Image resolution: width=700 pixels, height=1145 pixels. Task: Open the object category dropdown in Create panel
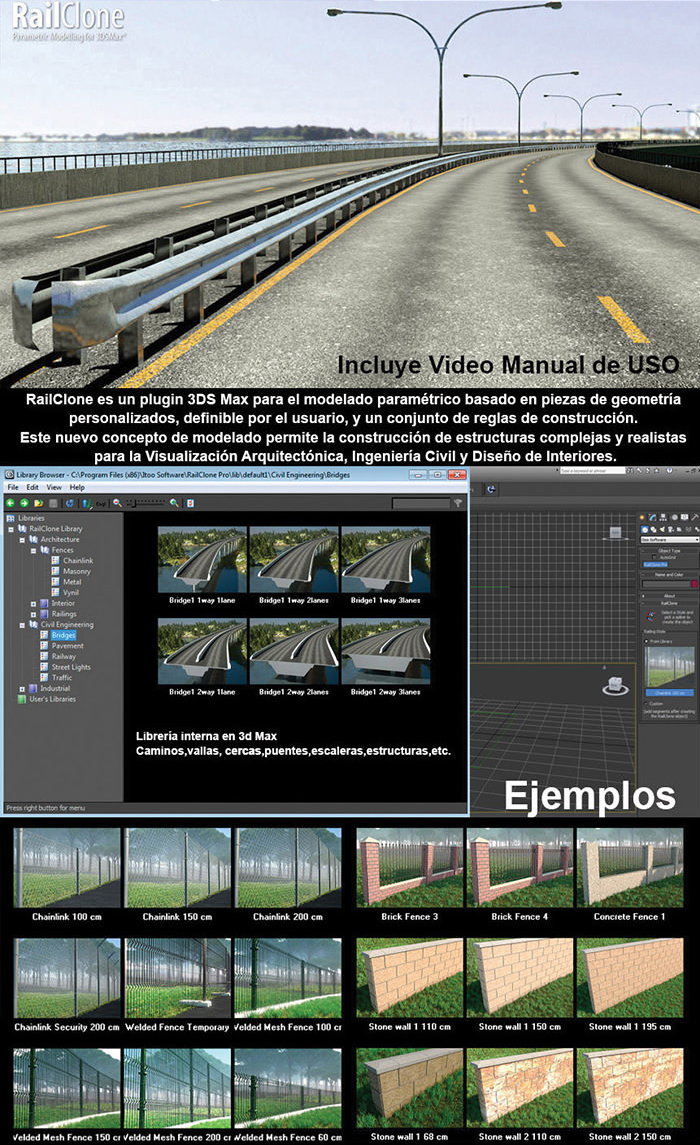[x=669, y=540]
